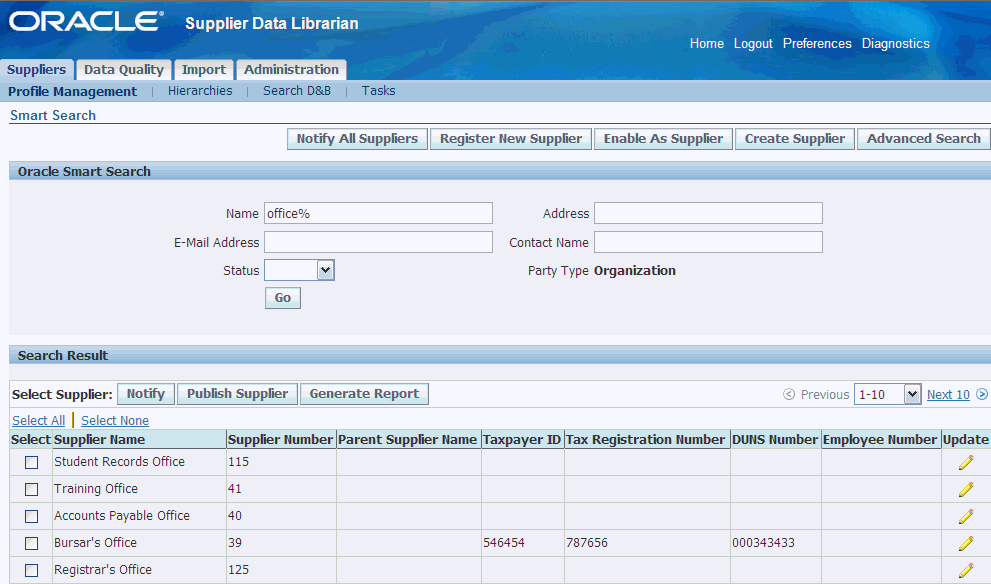The height and width of the screenshot is (584, 991).
Task: Click the Generate Report button
Action: pyautogui.click(x=364, y=394)
